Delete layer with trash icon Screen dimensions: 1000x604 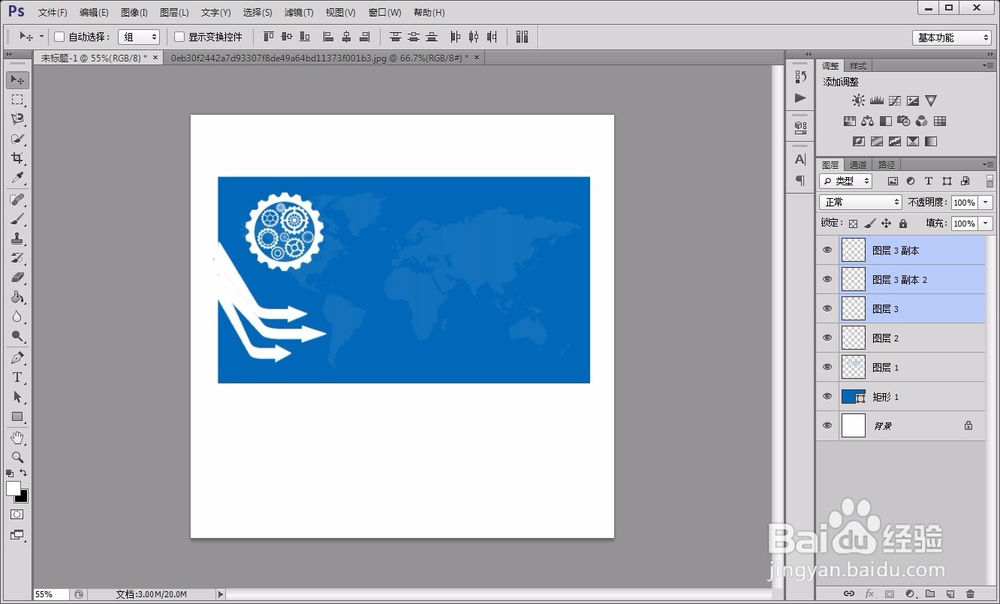pyautogui.click(x=970, y=594)
